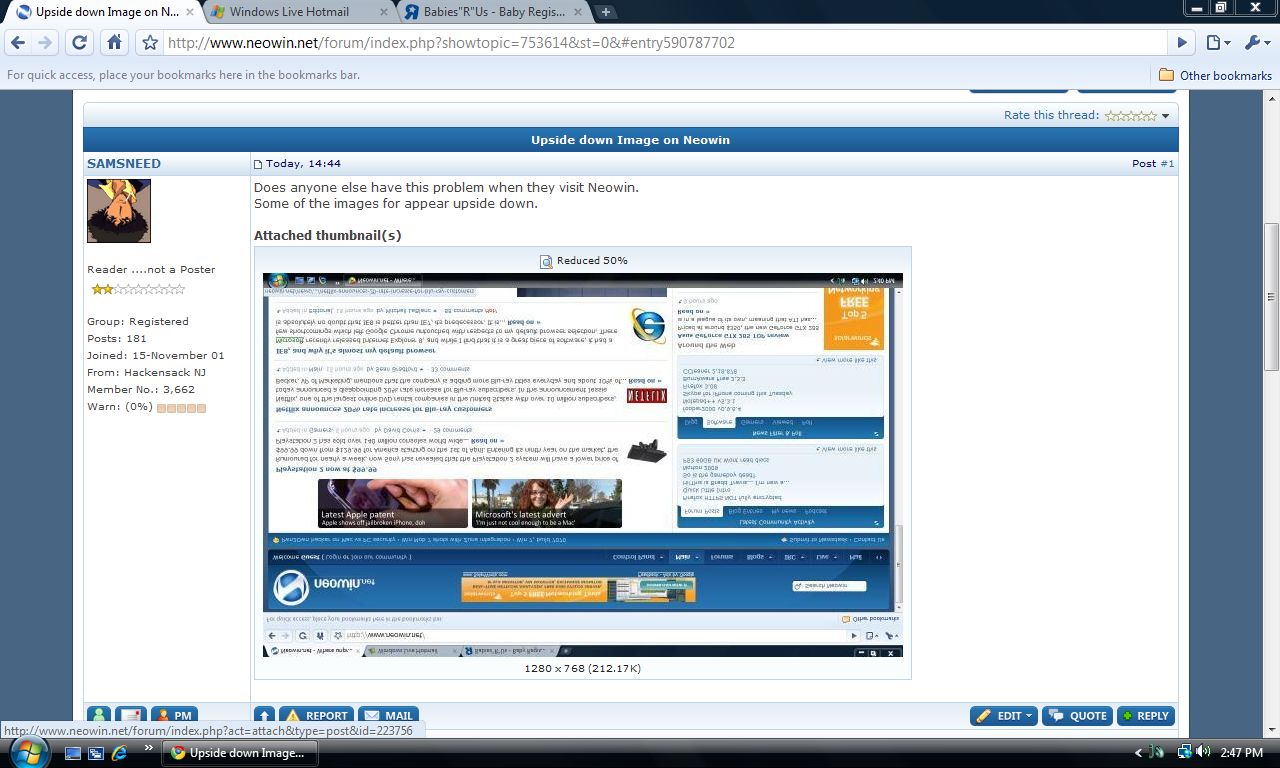This screenshot has width=1280, height=768.
Task: Open the wrench settings menu
Action: click(1256, 43)
